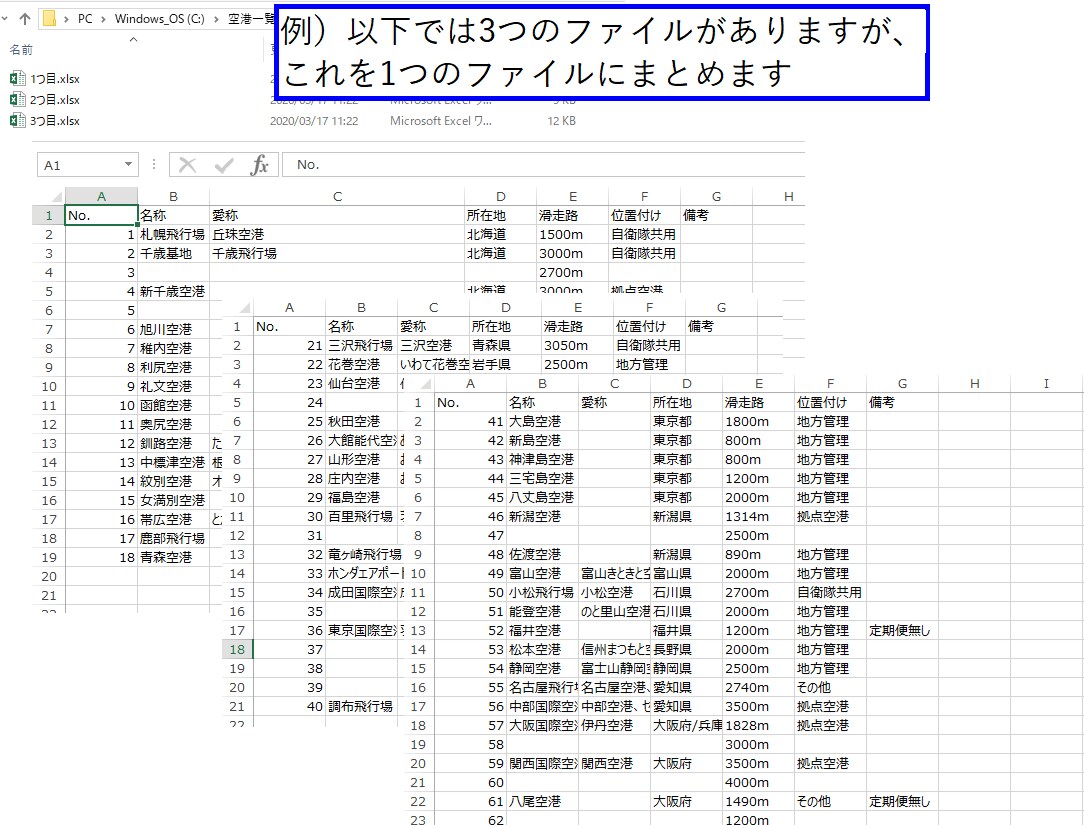Click cell 小松空港 in third sheet
Viewport: 1084px width, 825px height.
614,592
